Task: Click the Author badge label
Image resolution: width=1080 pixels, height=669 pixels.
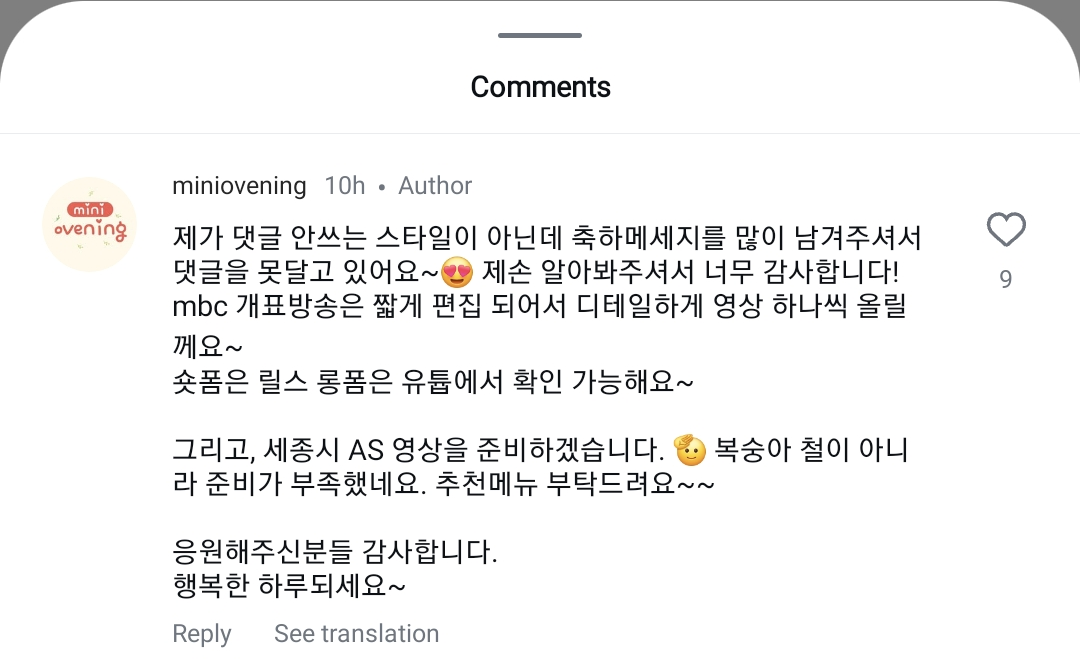Action: coord(435,186)
